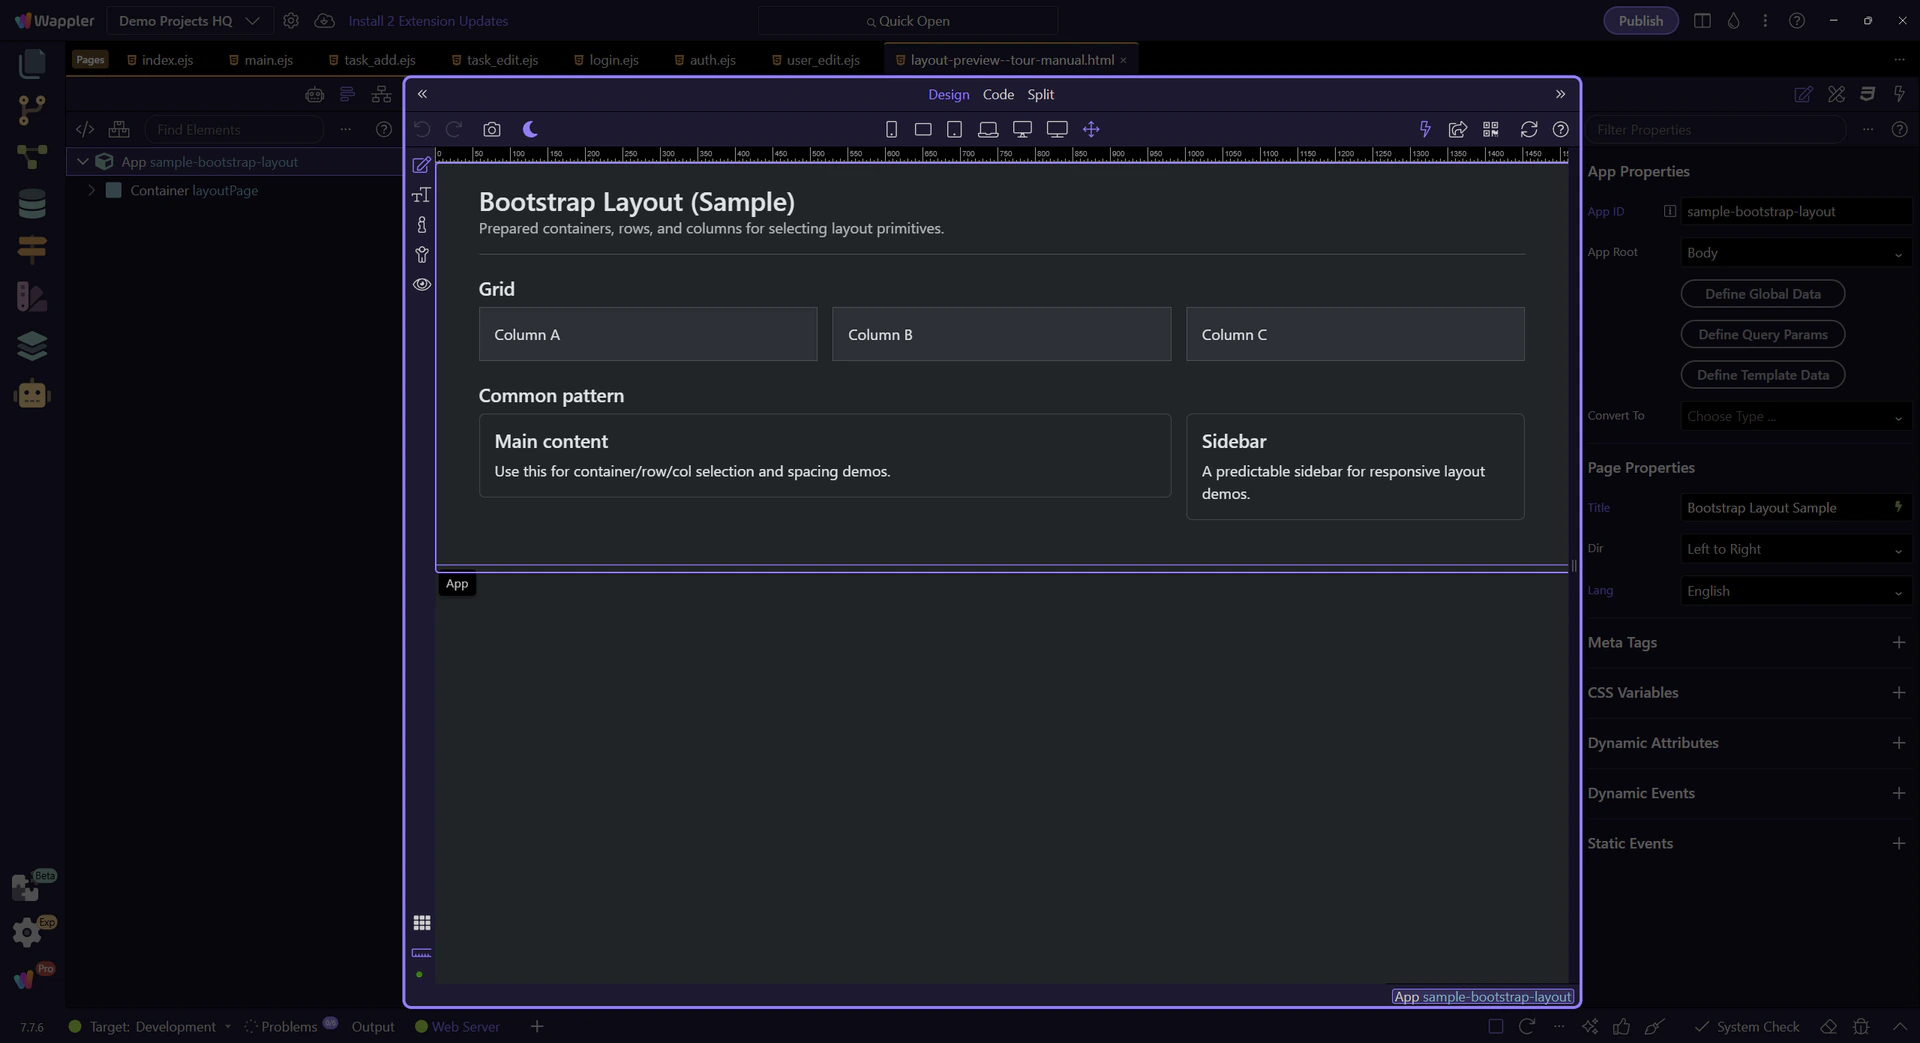Select the mobile phone viewport icon

[x=891, y=129]
